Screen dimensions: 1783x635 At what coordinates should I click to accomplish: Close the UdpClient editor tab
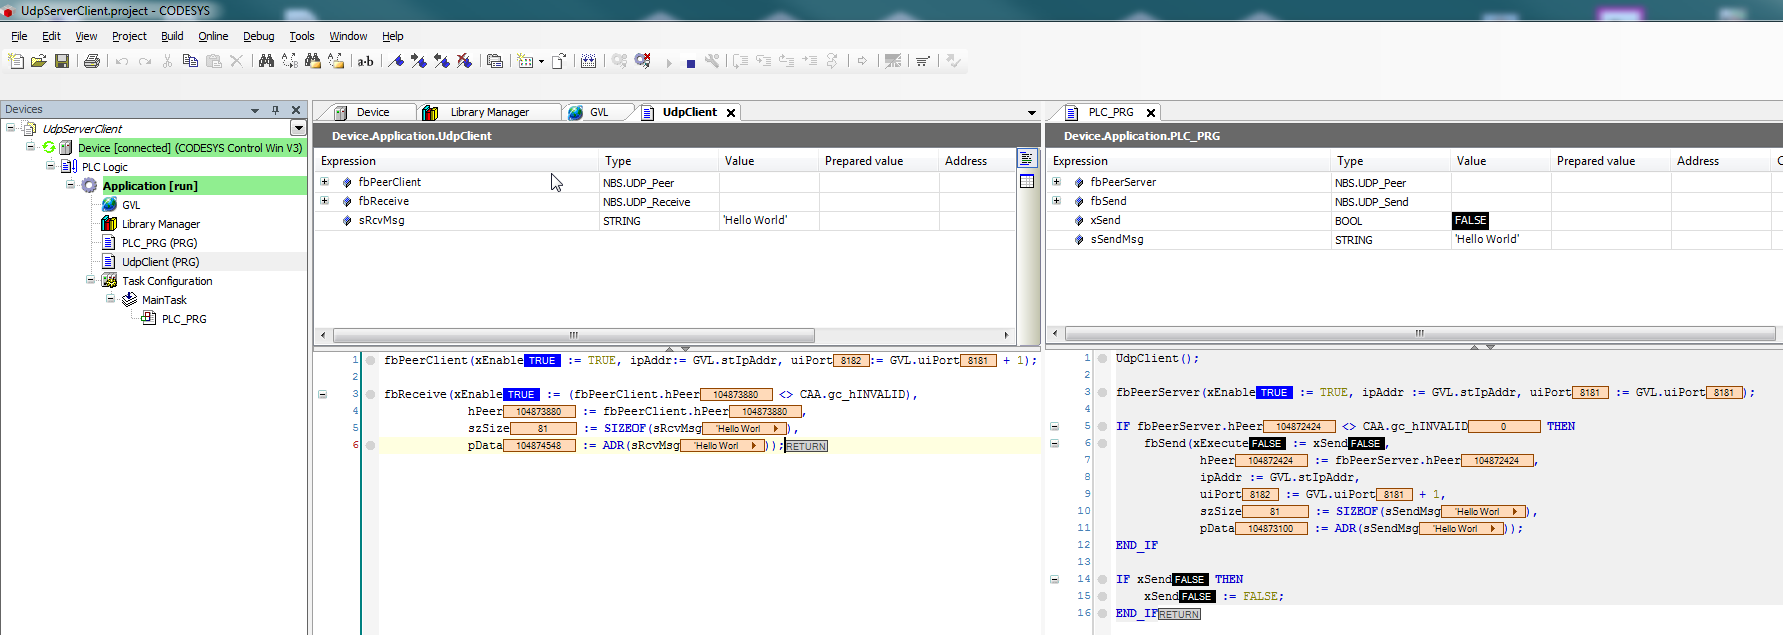coord(731,113)
